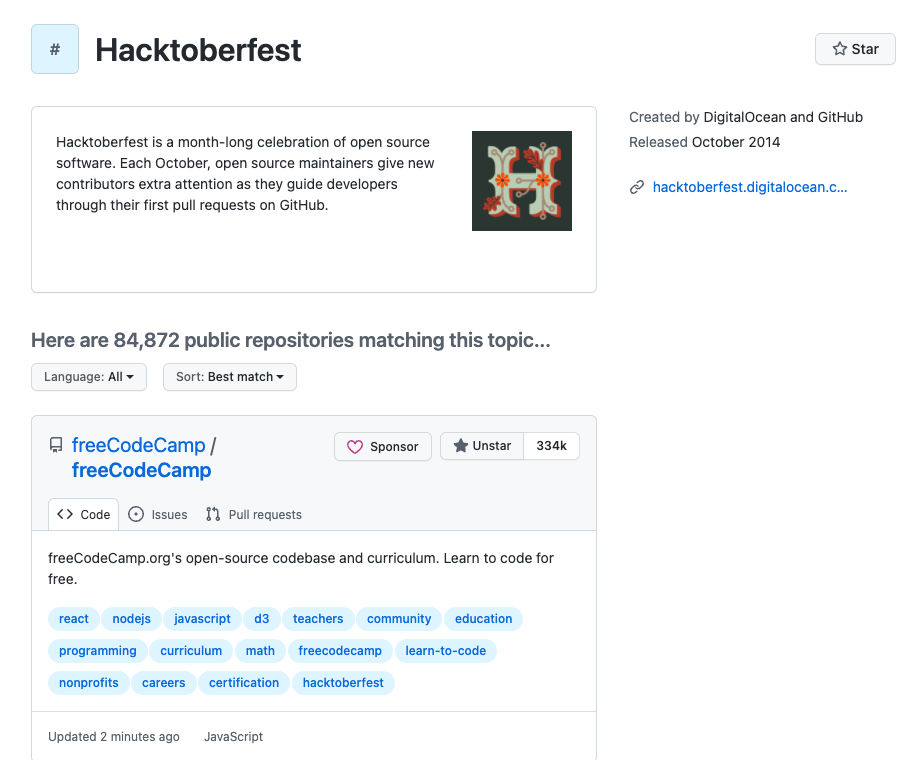The height and width of the screenshot is (760, 920).
Task: Open the hacktoberfest.digitalocean.c... link
Action: pyautogui.click(x=750, y=187)
